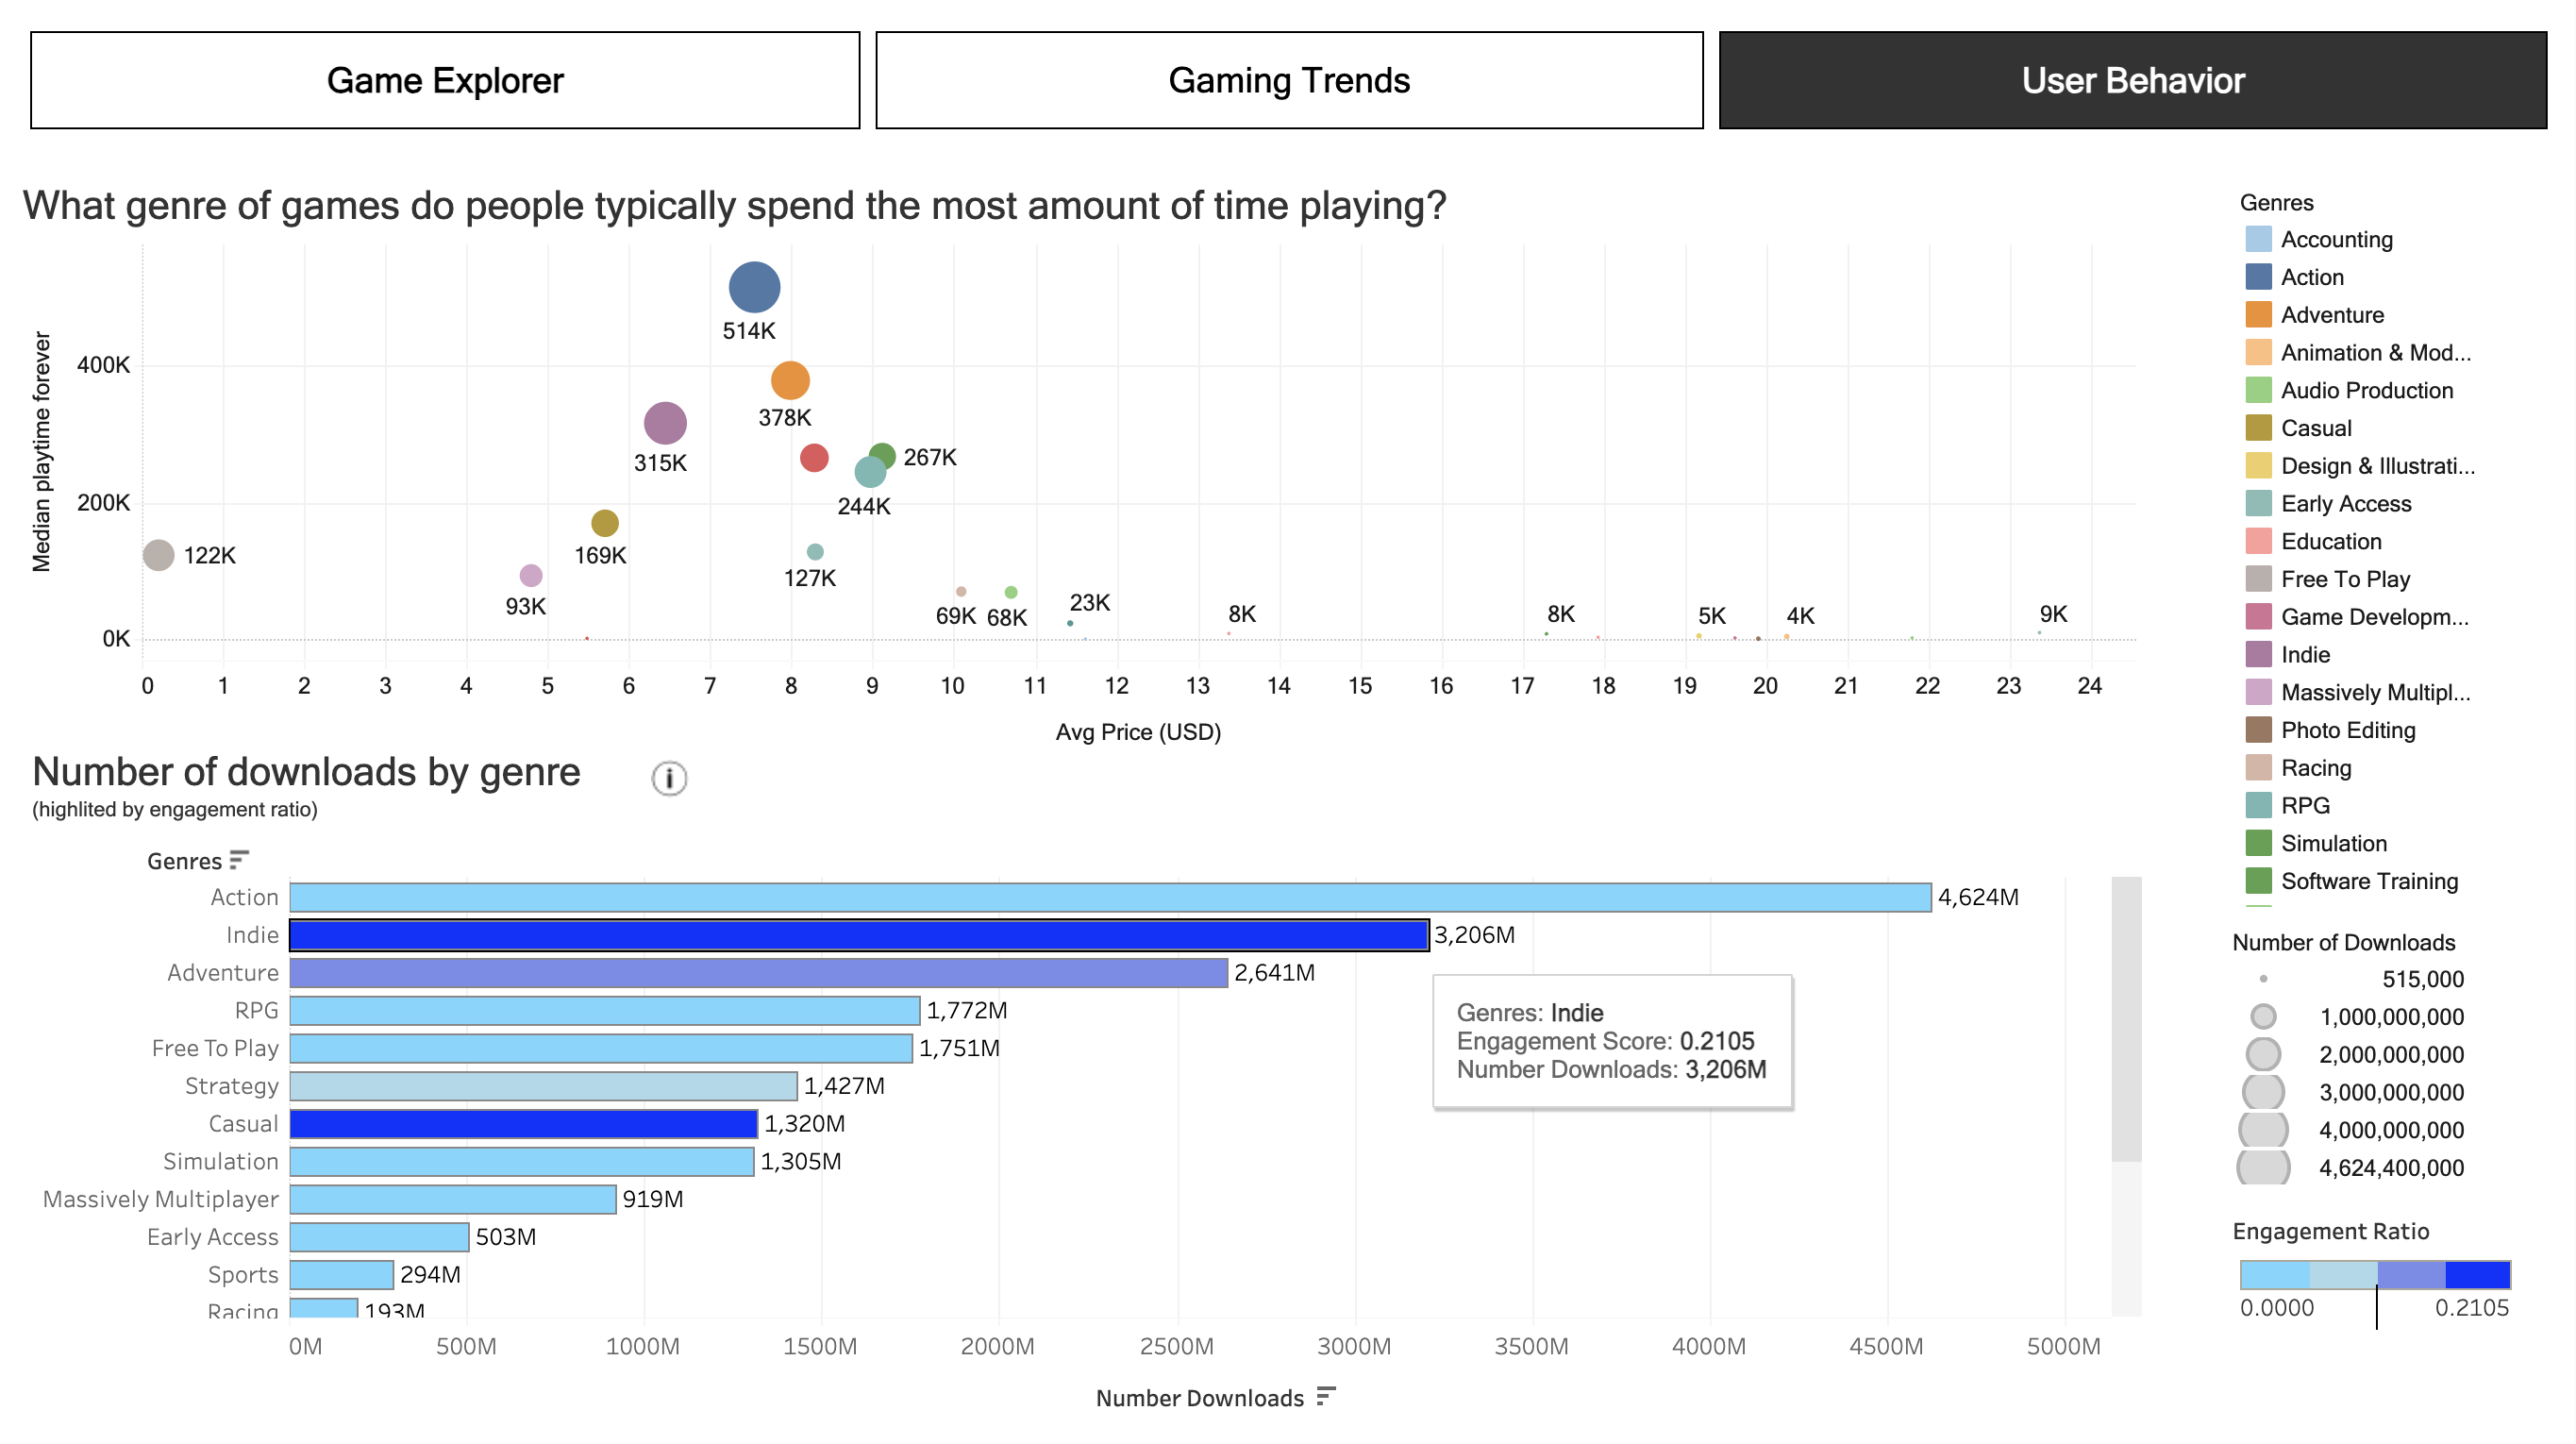Screen dimensions: 2576x1444
Task: Select the Education color swatch in the legend
Action: pos(2259,541)
